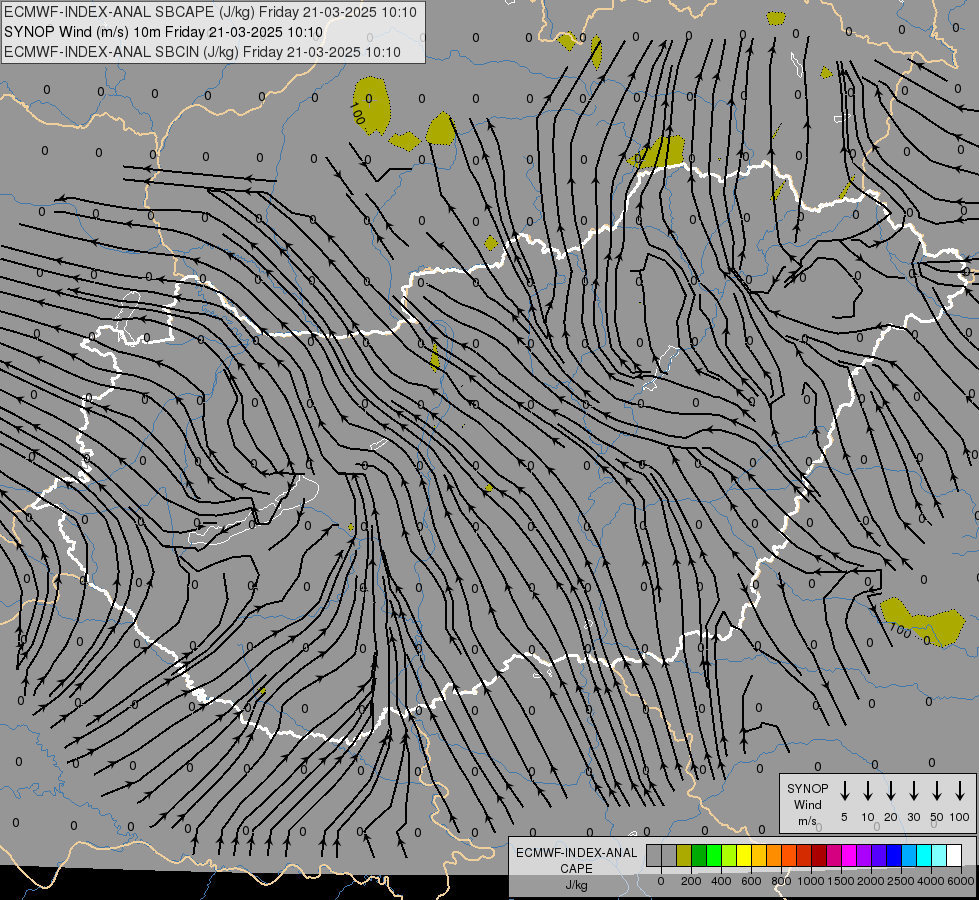This screenshot has width=979, height=900.
Task: Click the 10 m/s wind arrow in legend
Action: pyautogui.click(x=867, y=791)
